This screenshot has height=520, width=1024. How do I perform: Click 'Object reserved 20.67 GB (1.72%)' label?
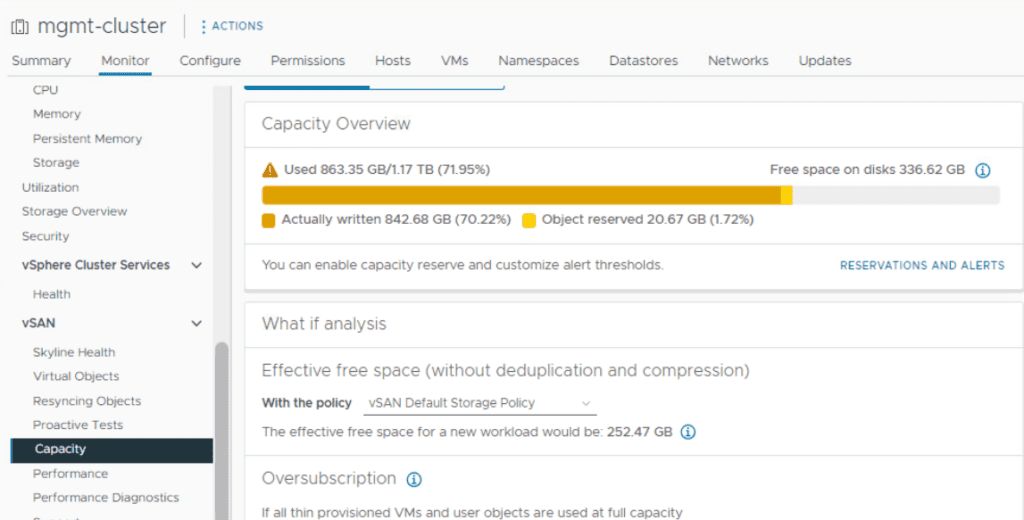[x=647, y=220]
